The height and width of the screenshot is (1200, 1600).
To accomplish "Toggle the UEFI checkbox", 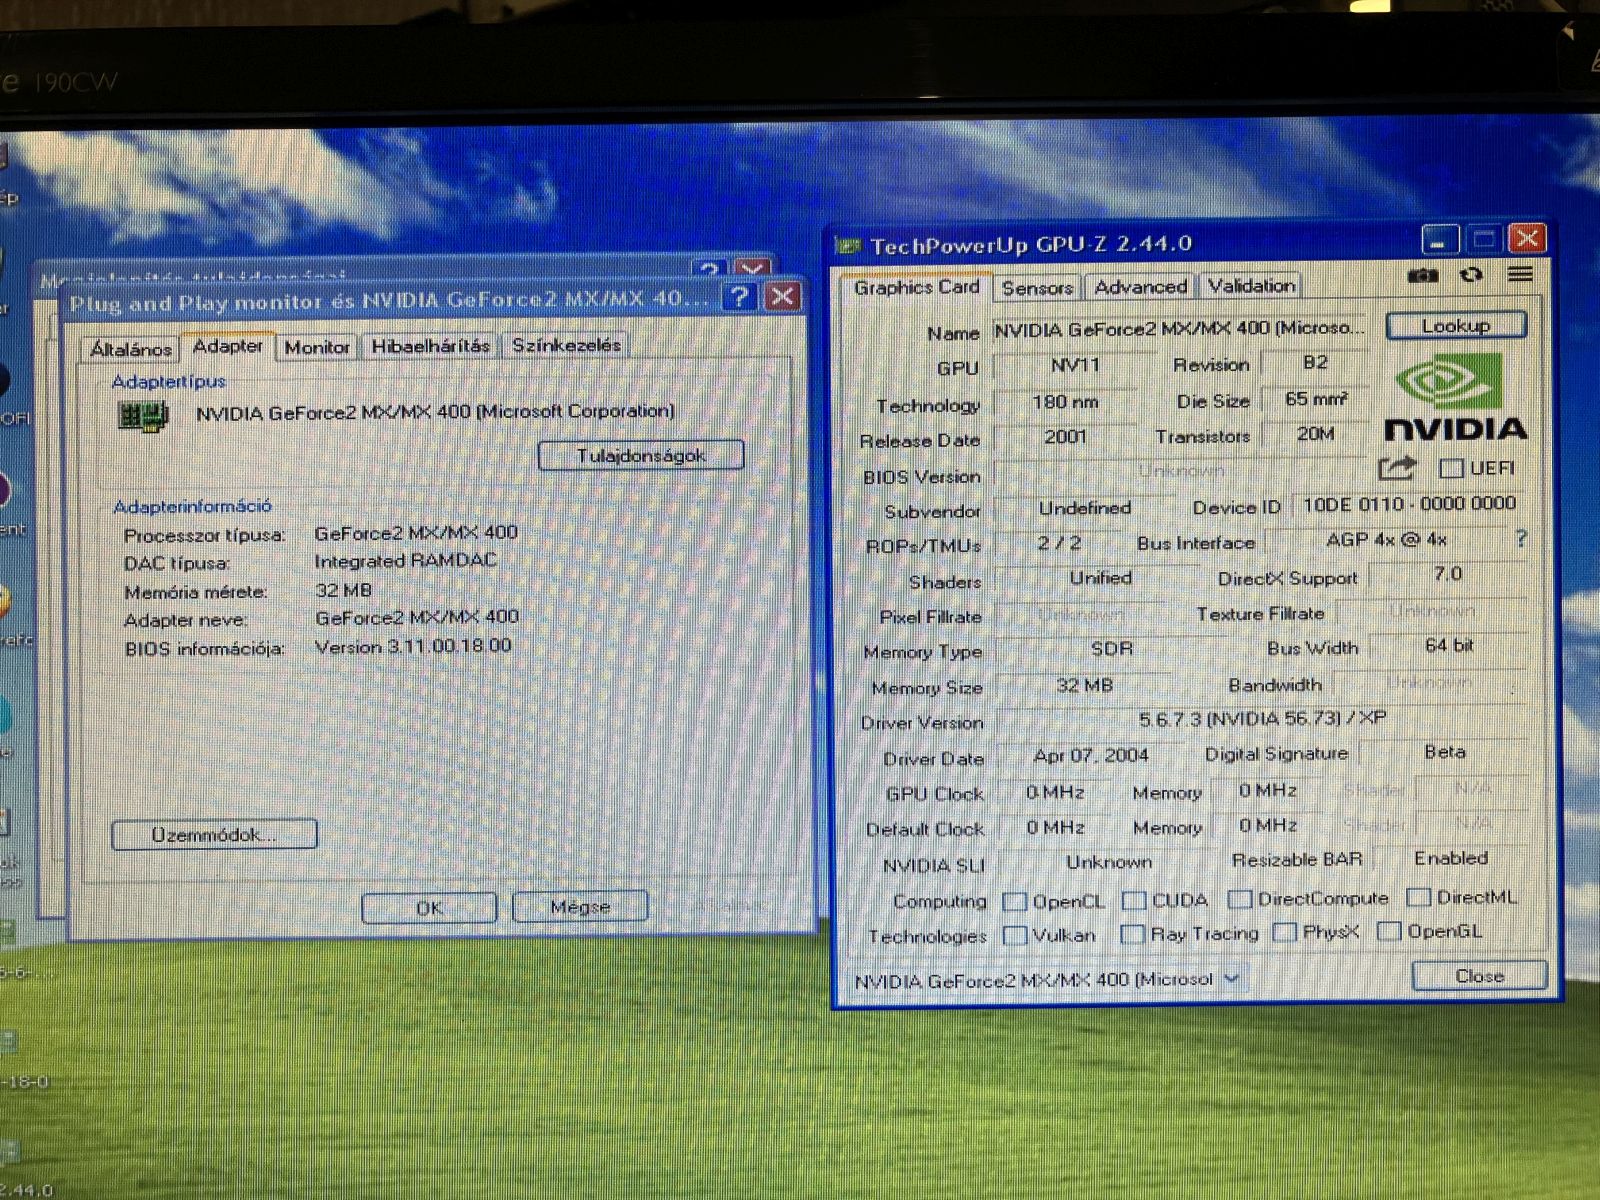I will [x=1451, y=468].
